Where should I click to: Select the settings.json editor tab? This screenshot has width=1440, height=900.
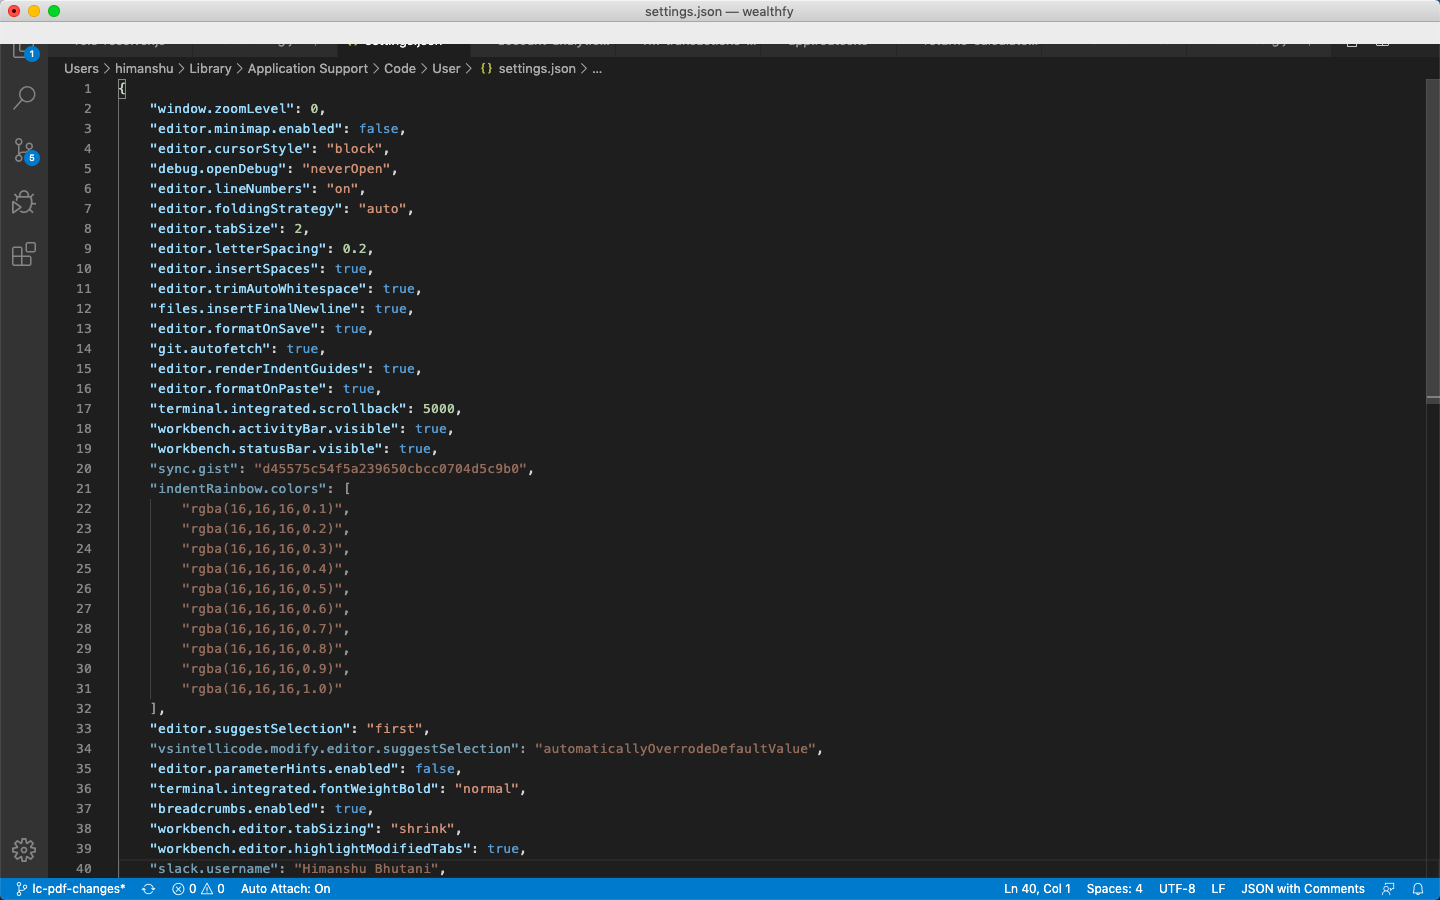[400, 42]
